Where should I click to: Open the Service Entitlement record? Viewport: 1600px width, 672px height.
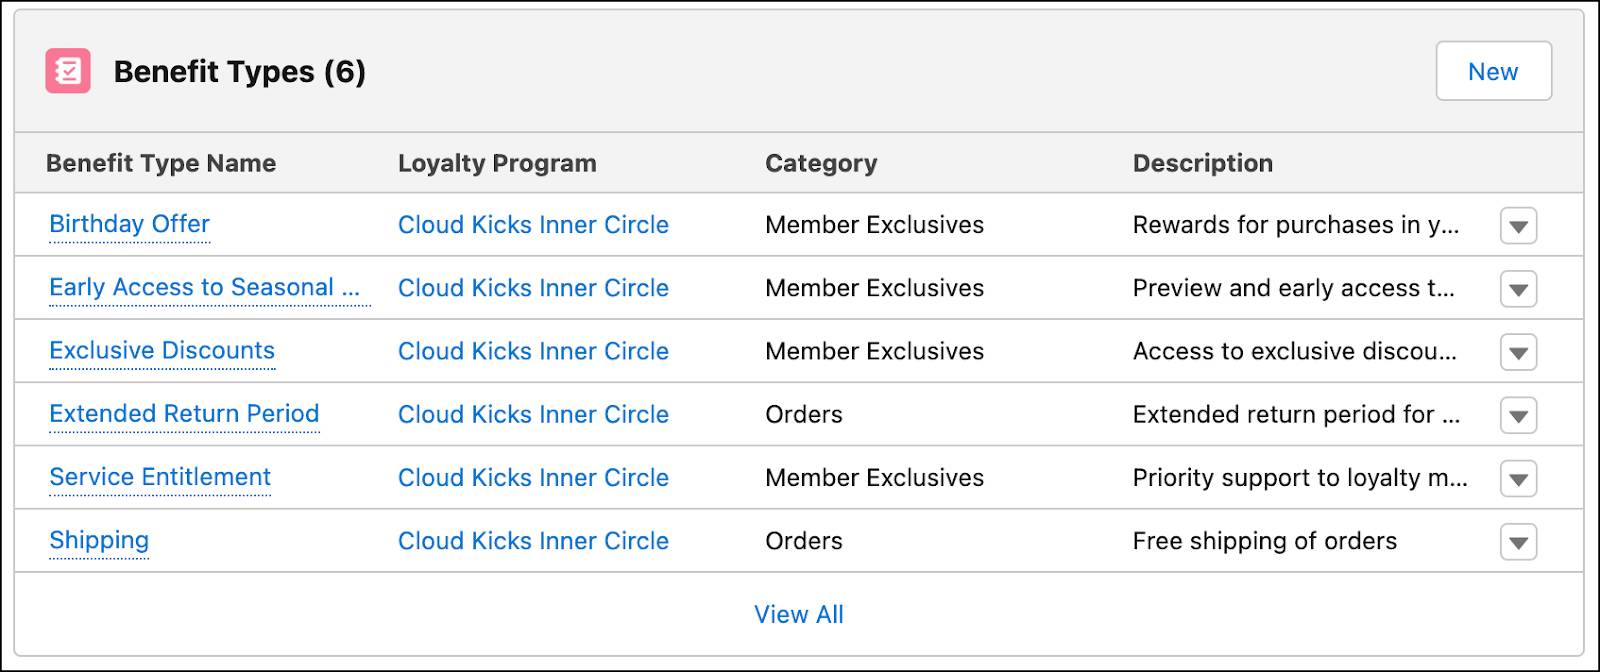(x=160, y=477)
